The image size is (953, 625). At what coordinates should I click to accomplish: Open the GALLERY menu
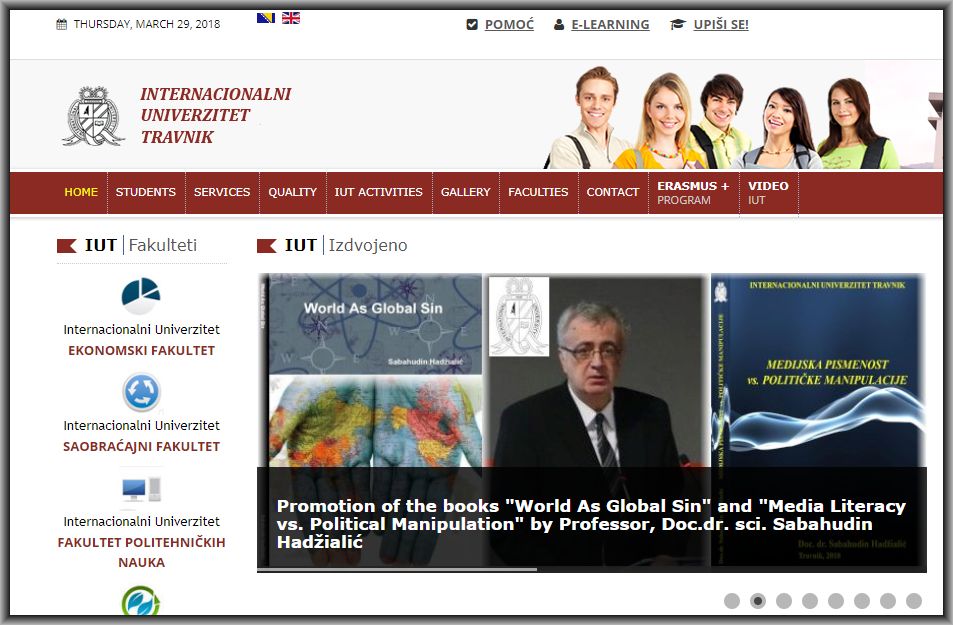coord(466,192)
